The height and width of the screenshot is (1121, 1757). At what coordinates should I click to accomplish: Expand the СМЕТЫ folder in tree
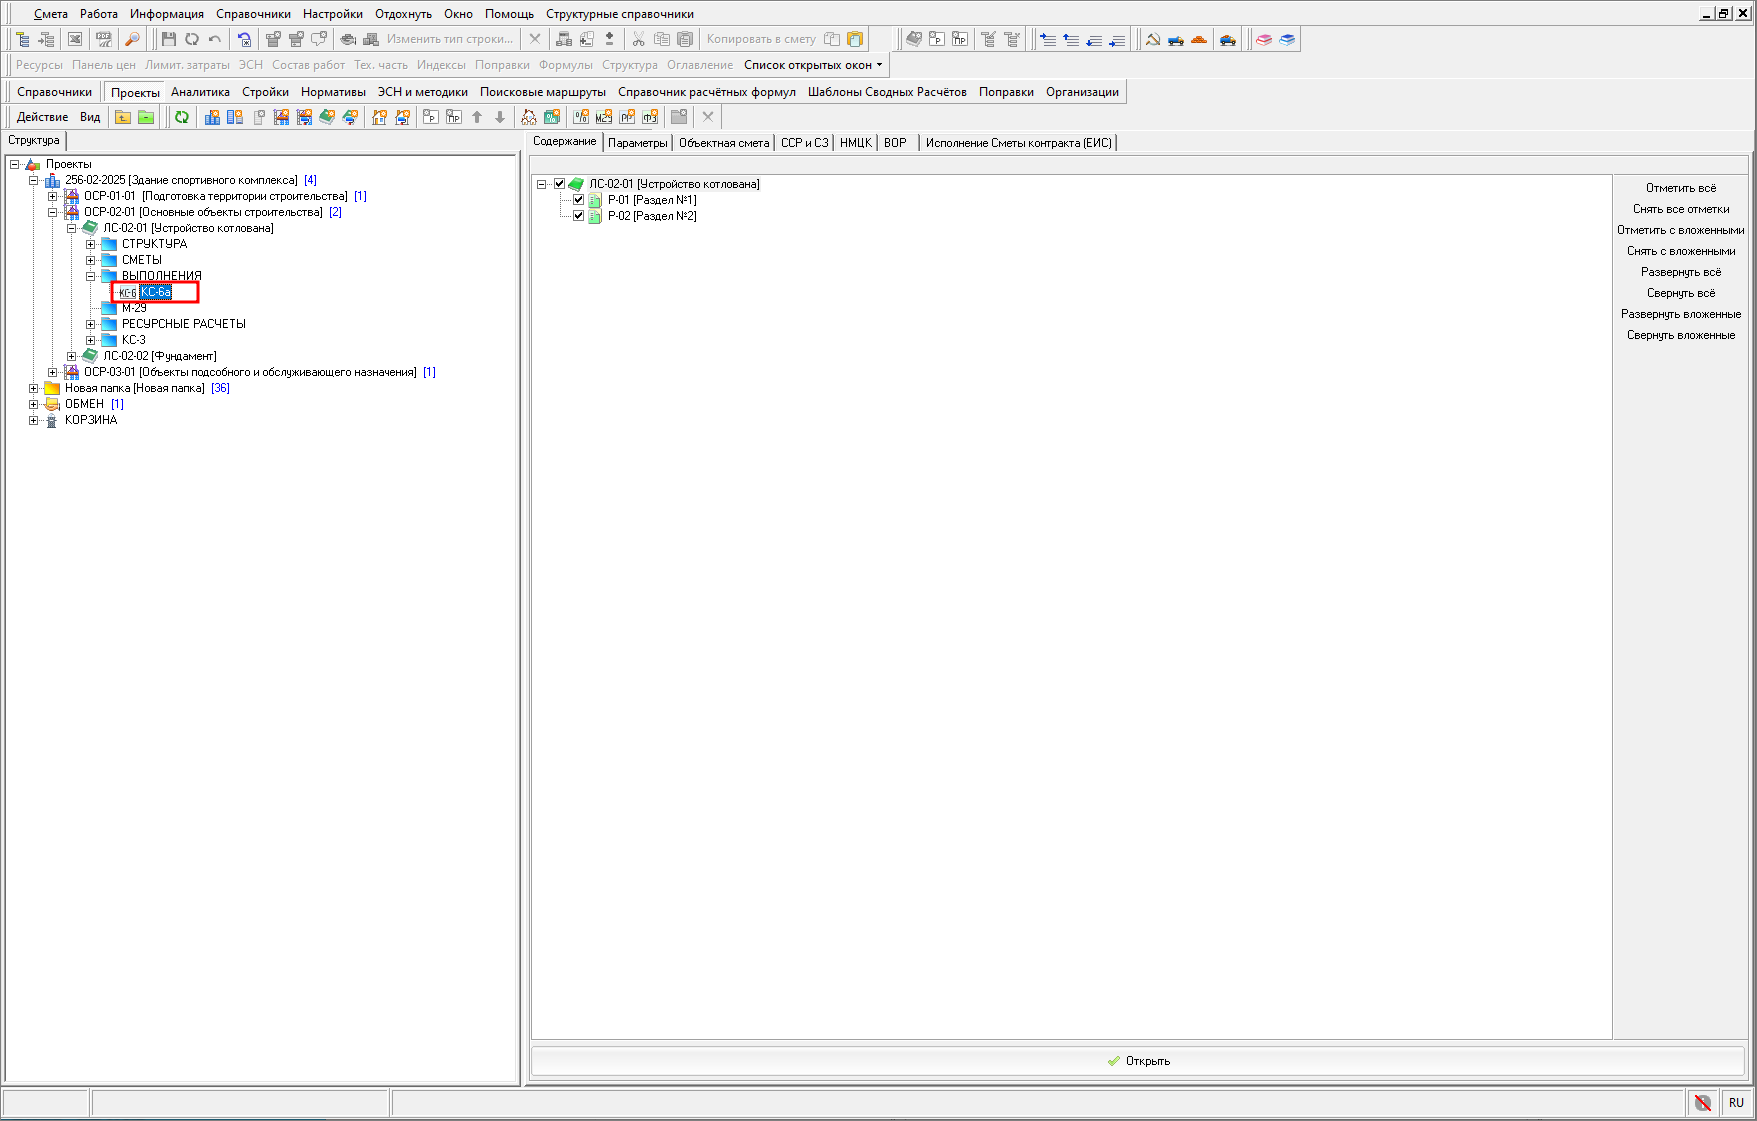click(x=91, y=260)
